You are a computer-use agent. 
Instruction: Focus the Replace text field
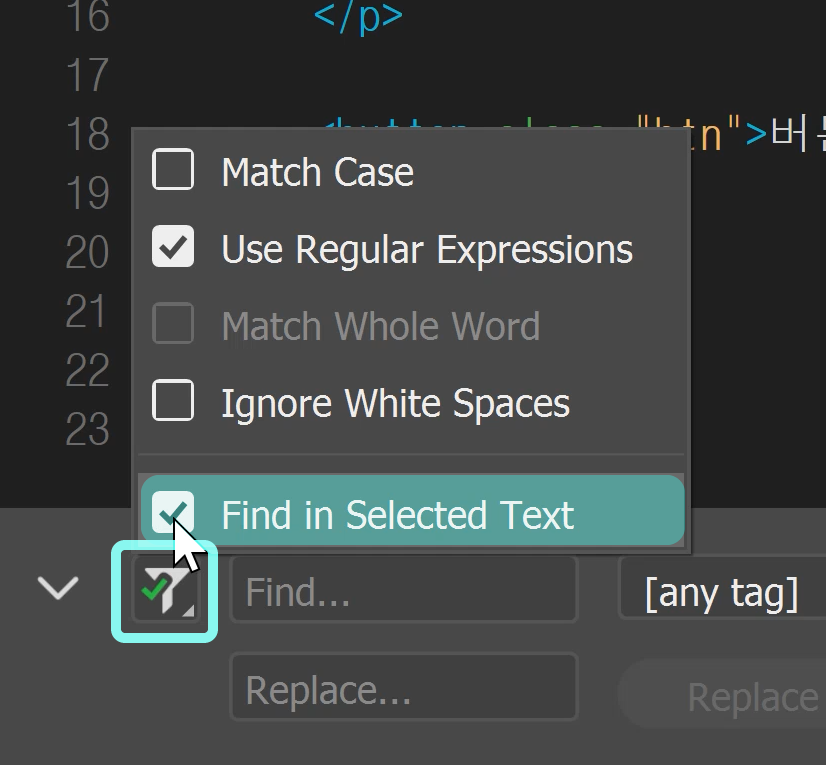click(x=403, y=690)
